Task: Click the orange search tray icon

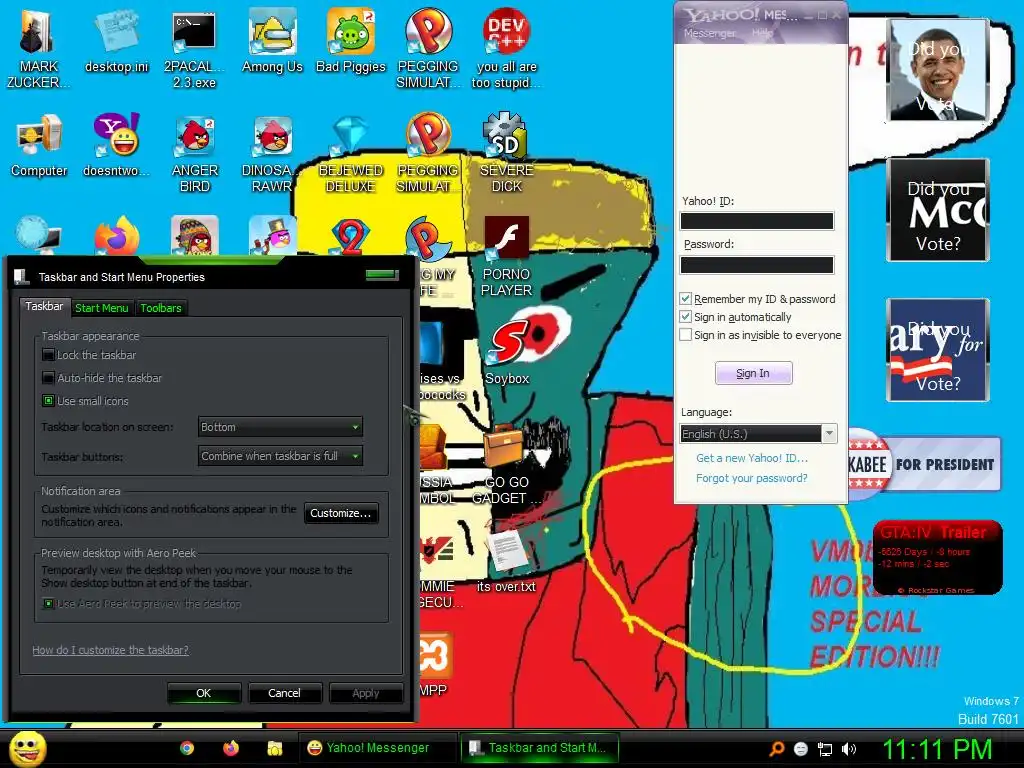Action: 776,749
